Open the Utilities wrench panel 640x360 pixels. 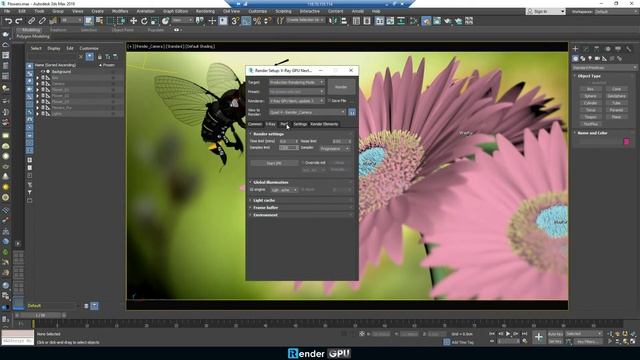pyautogui.click(x=629, y=49)
